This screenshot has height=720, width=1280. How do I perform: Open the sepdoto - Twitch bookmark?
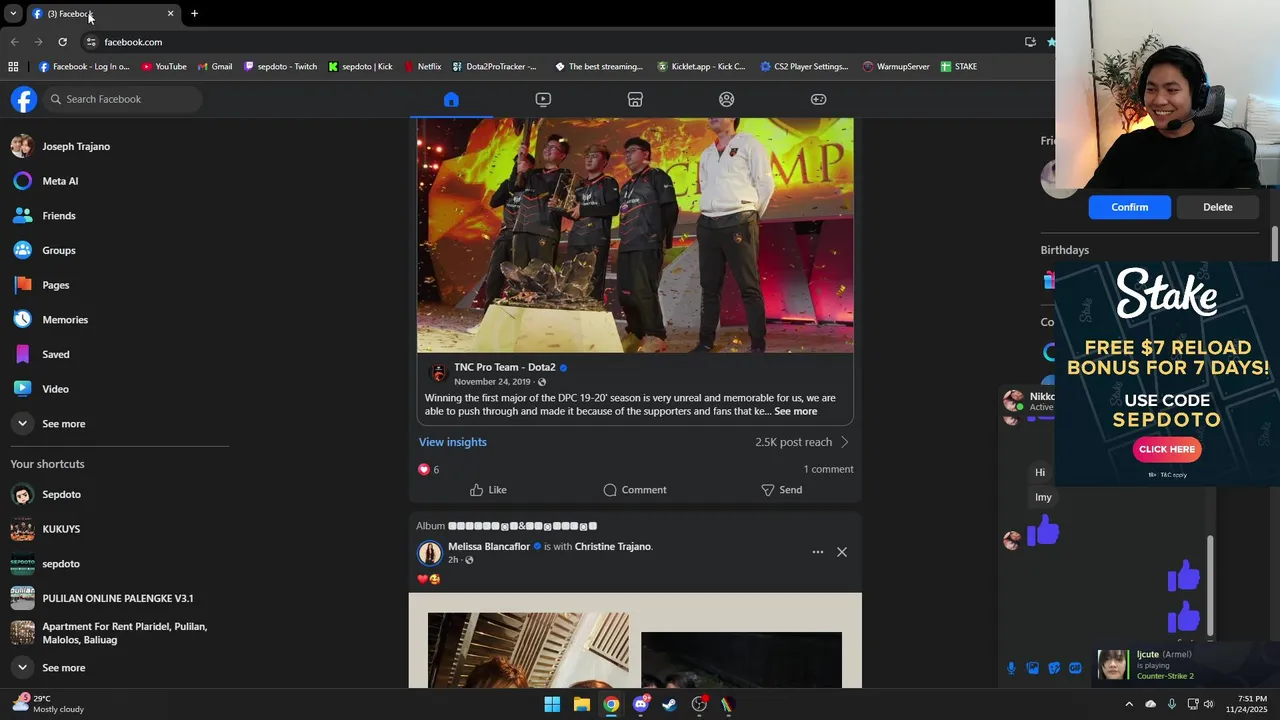click(281, 67)
